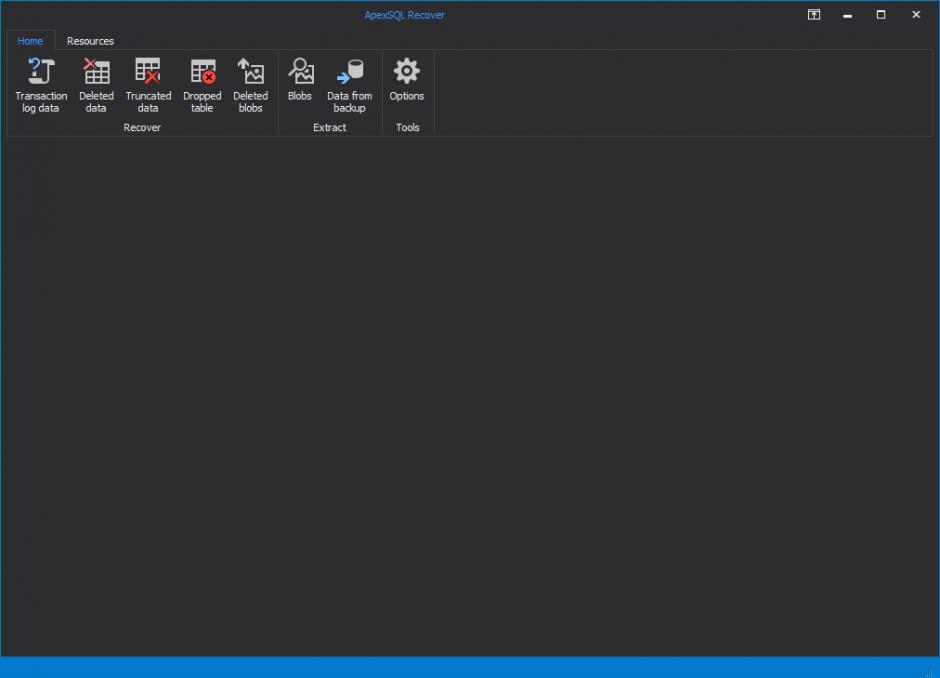Switch to the Home tab
940x678 pixels.
coord(30,41)
